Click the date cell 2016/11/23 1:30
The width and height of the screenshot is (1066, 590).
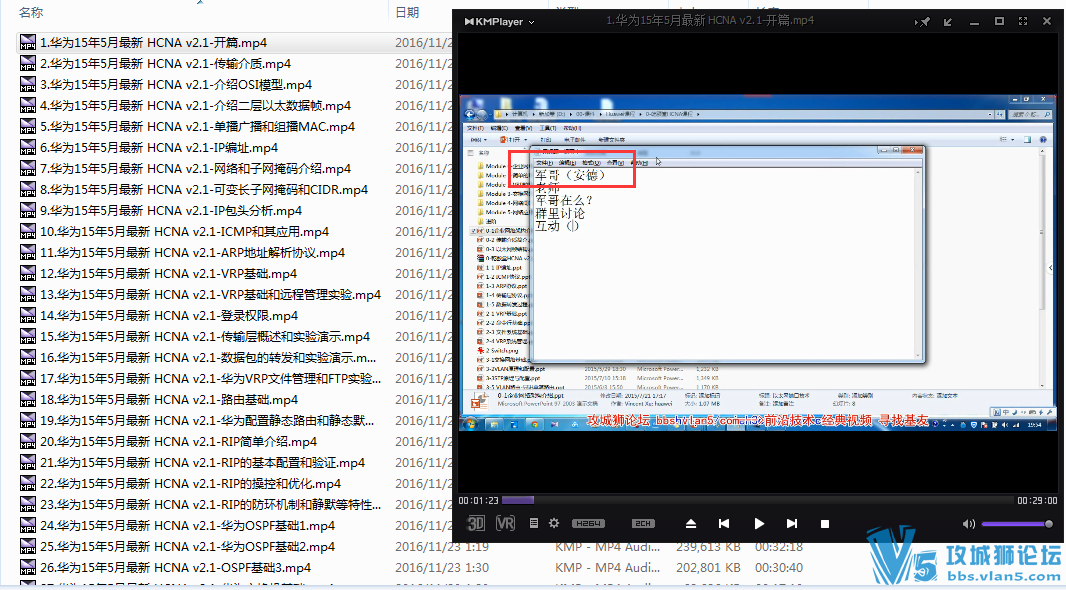442,568
